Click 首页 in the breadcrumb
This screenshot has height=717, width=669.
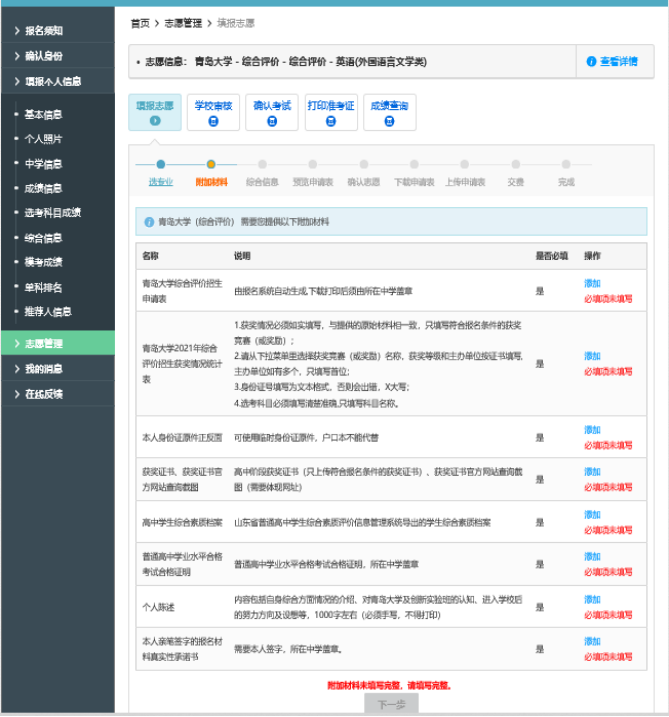(x=140, y=22)
